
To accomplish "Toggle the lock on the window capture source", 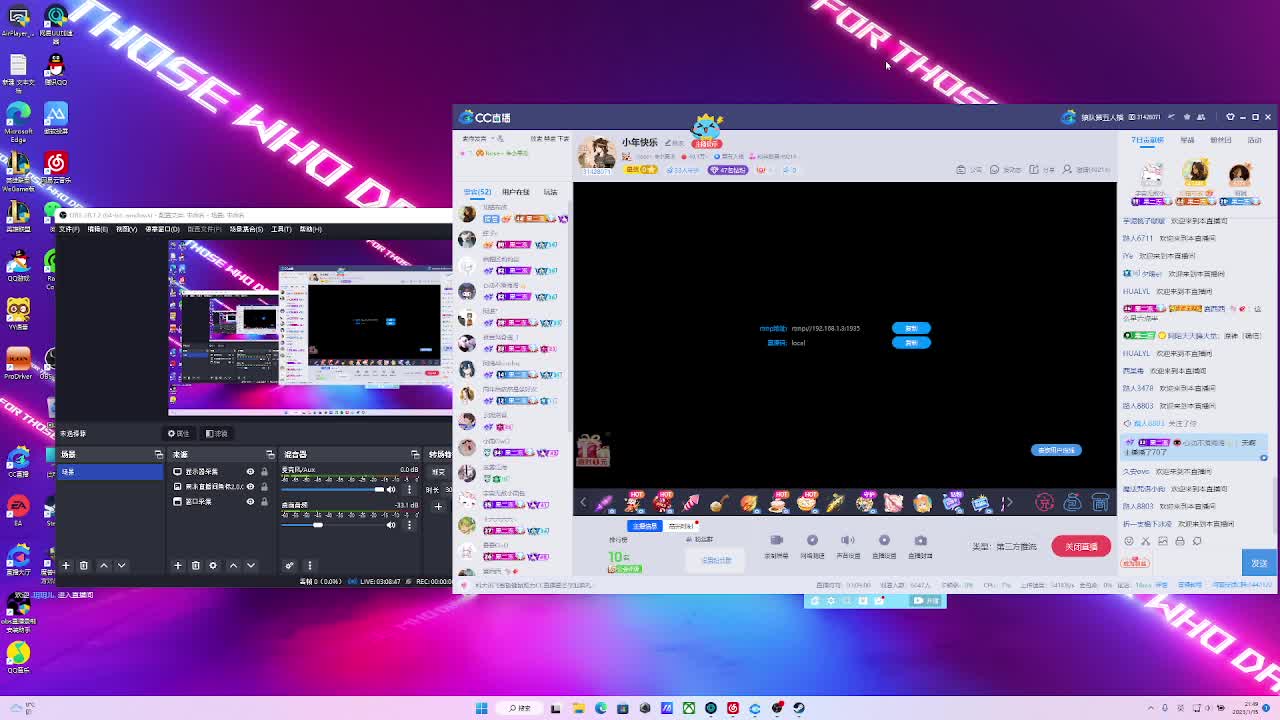I will pos(264,501).
